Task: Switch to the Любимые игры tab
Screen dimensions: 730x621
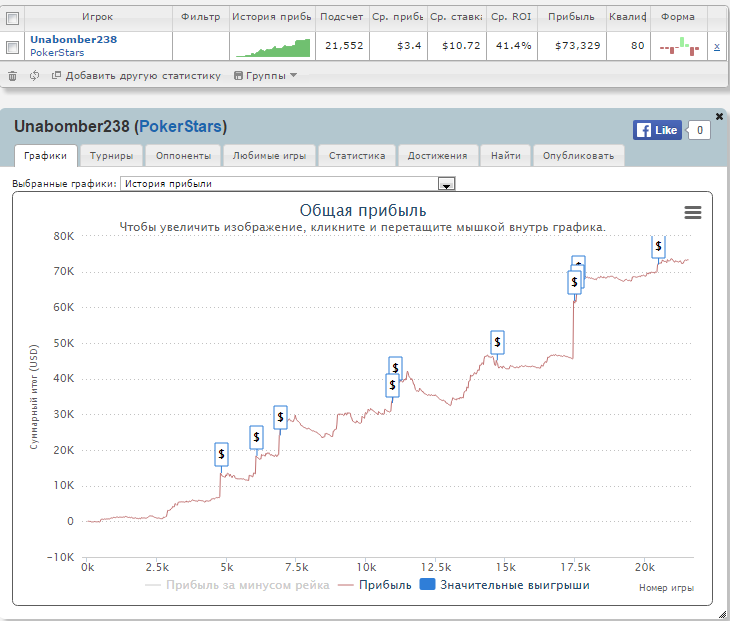Action: tap(270, 155)
